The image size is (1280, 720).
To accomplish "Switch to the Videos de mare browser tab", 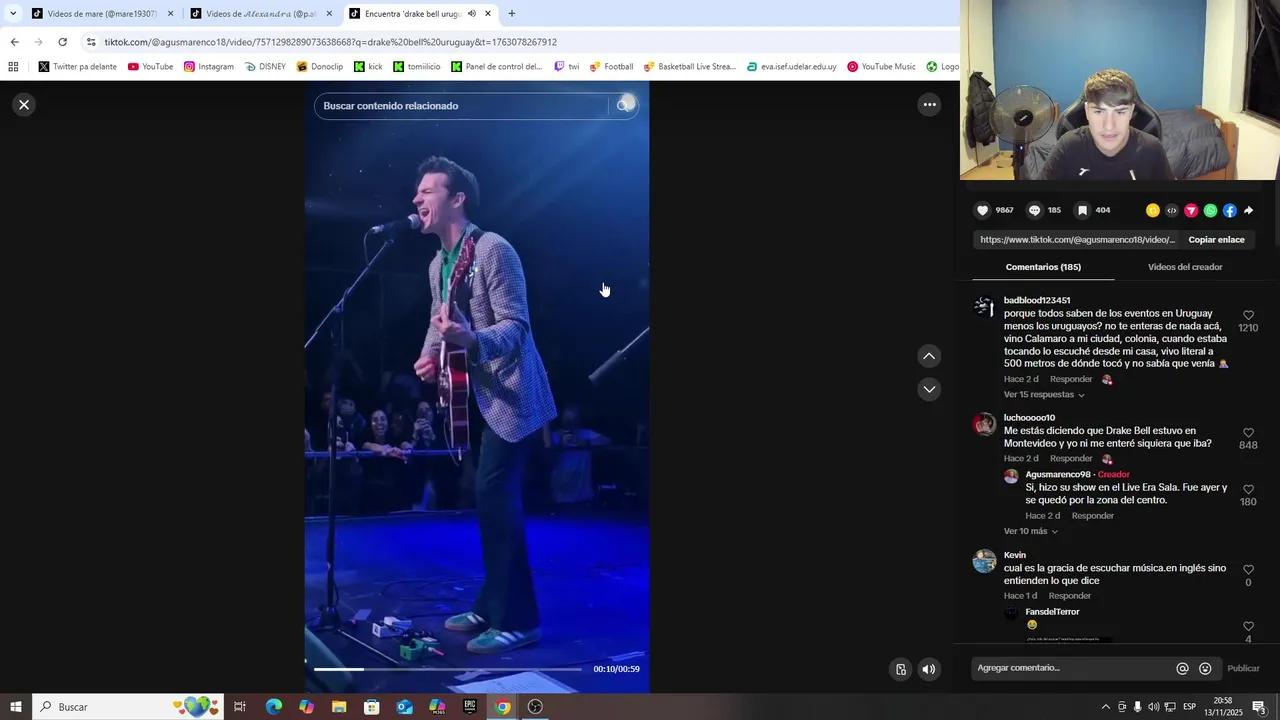I will 103,14.
